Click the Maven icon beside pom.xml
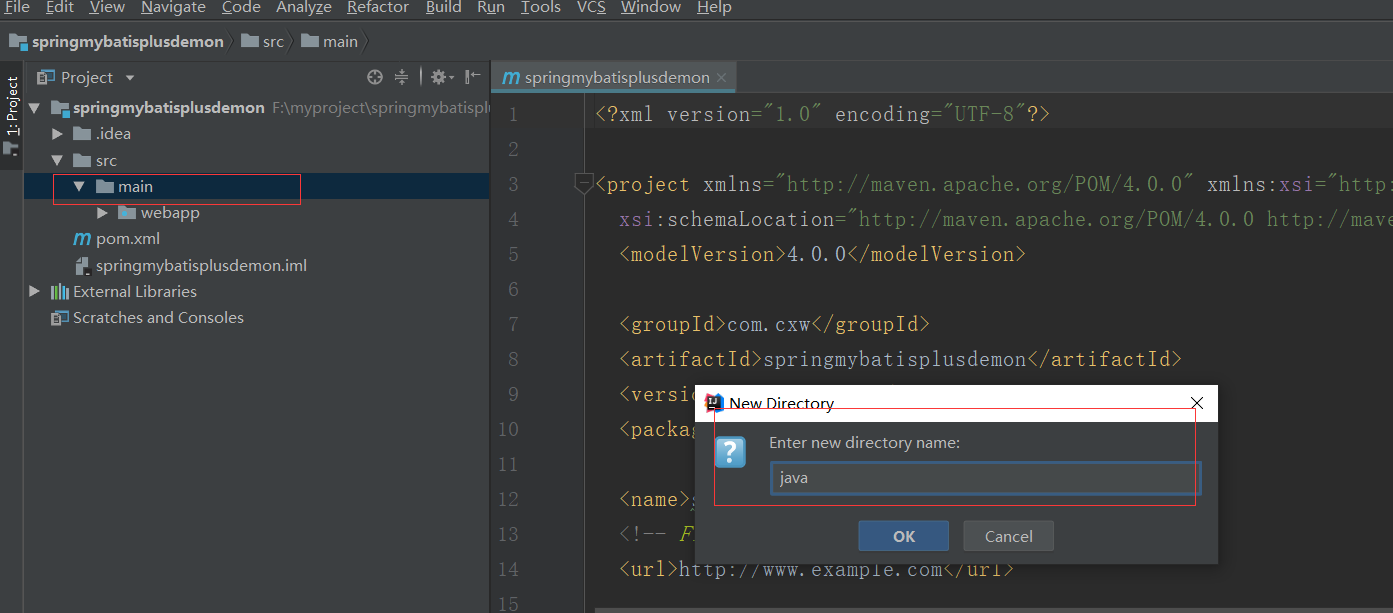 click(x=82, y=239)
